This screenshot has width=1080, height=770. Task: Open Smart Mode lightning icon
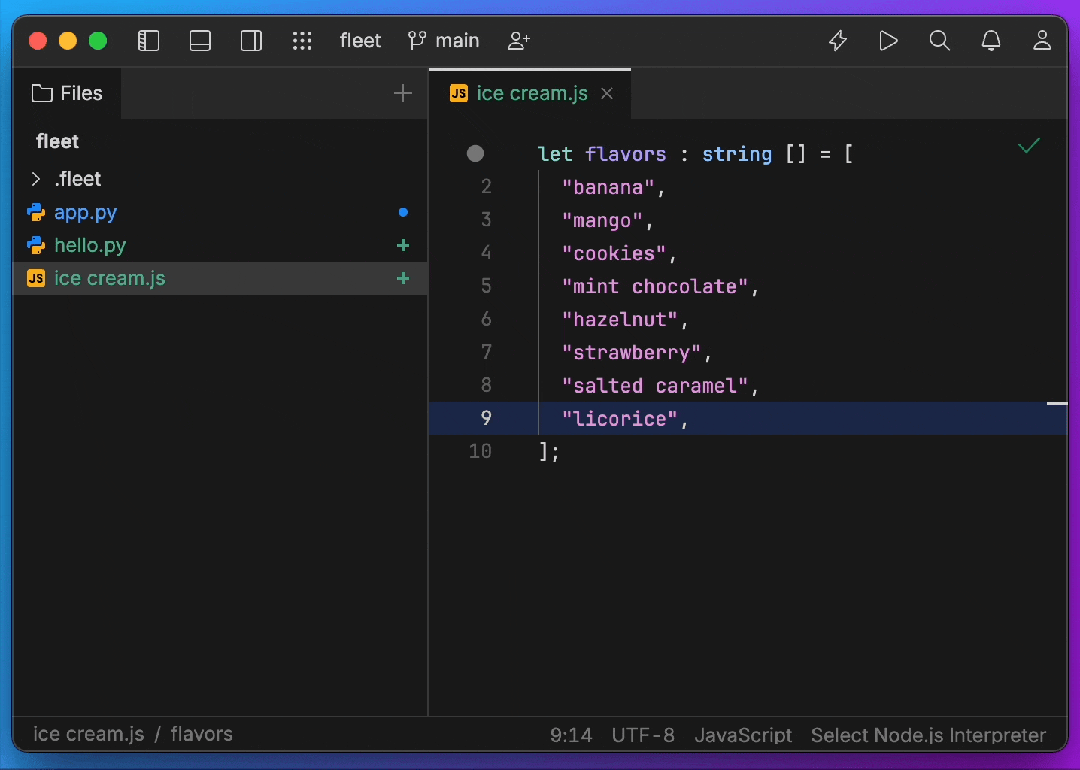coord(838,41)
